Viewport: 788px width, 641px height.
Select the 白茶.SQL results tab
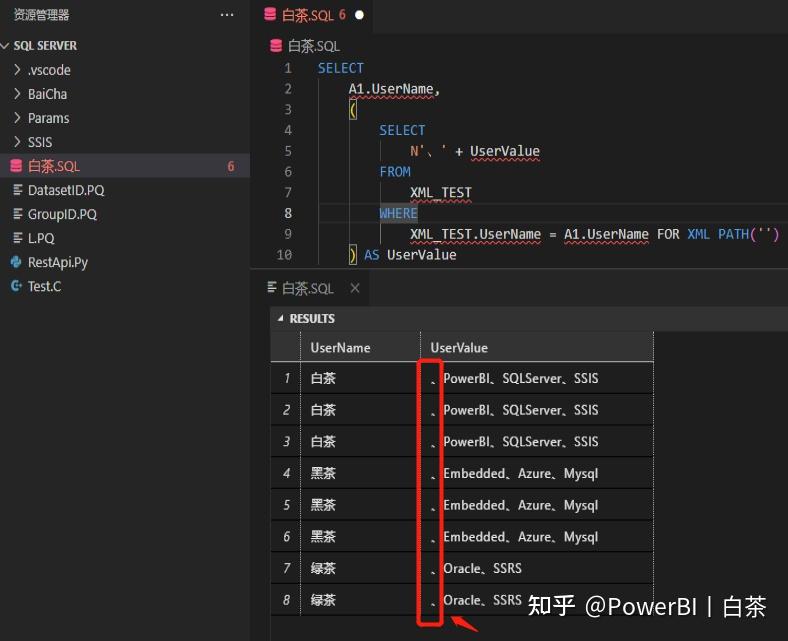[x=308, y=289]
